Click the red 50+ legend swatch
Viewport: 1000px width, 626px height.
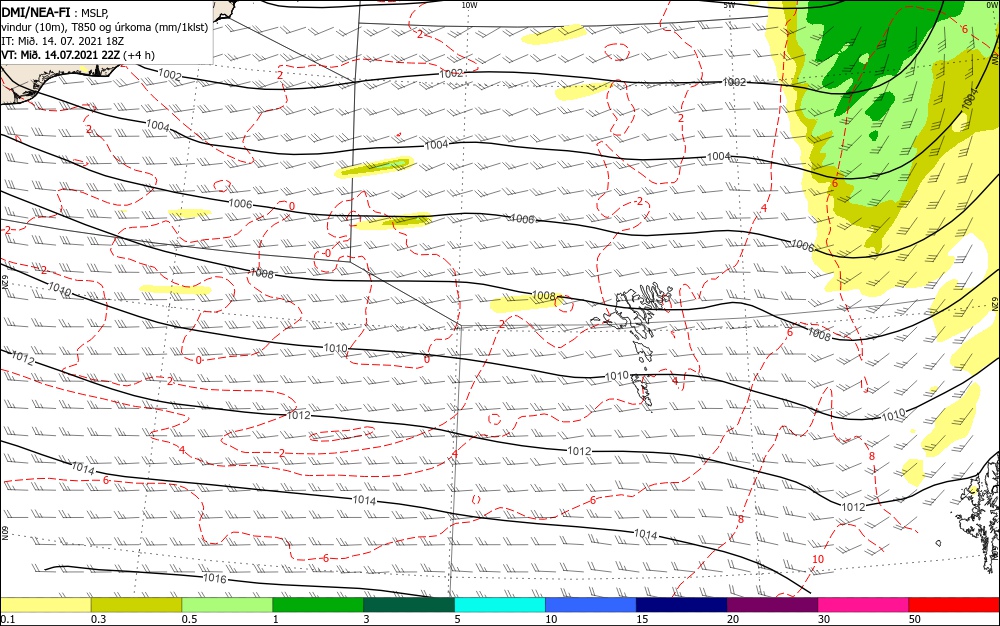(954, 605)
